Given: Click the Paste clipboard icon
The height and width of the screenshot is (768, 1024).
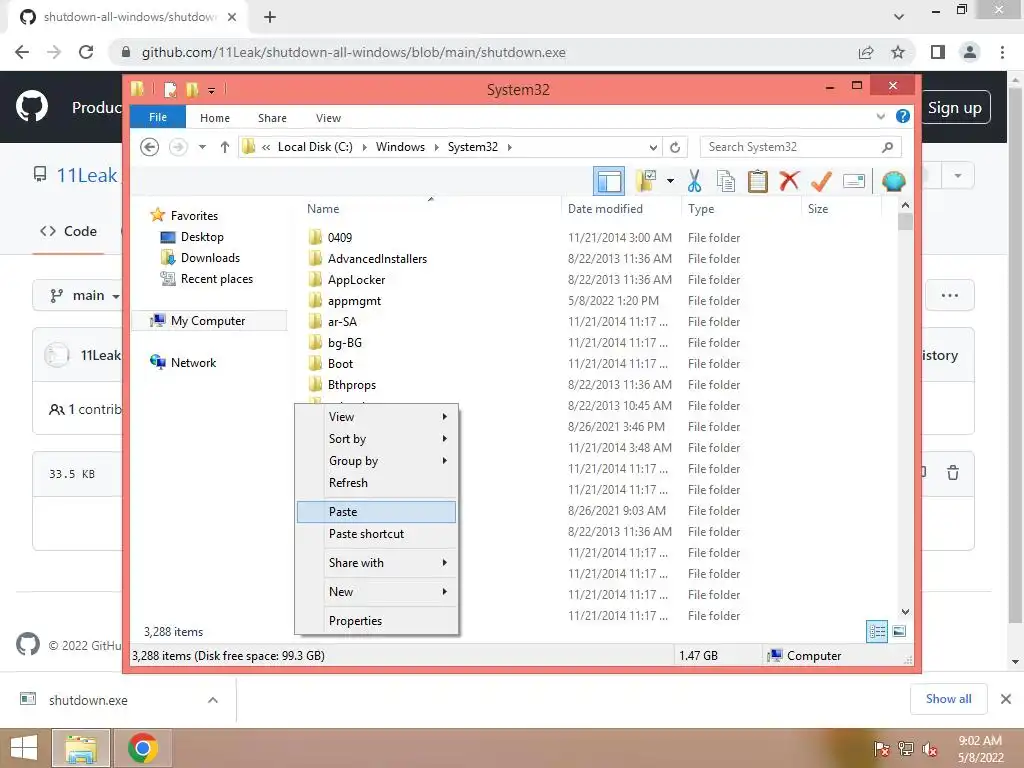Looking at the screenshot, I should tap(758, 181).
